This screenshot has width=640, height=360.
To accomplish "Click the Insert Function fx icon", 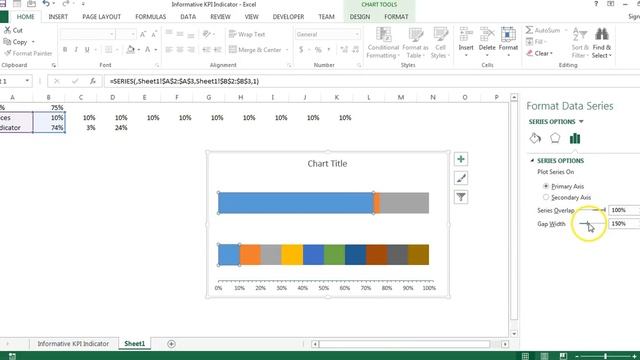I will tap(93, 81).
